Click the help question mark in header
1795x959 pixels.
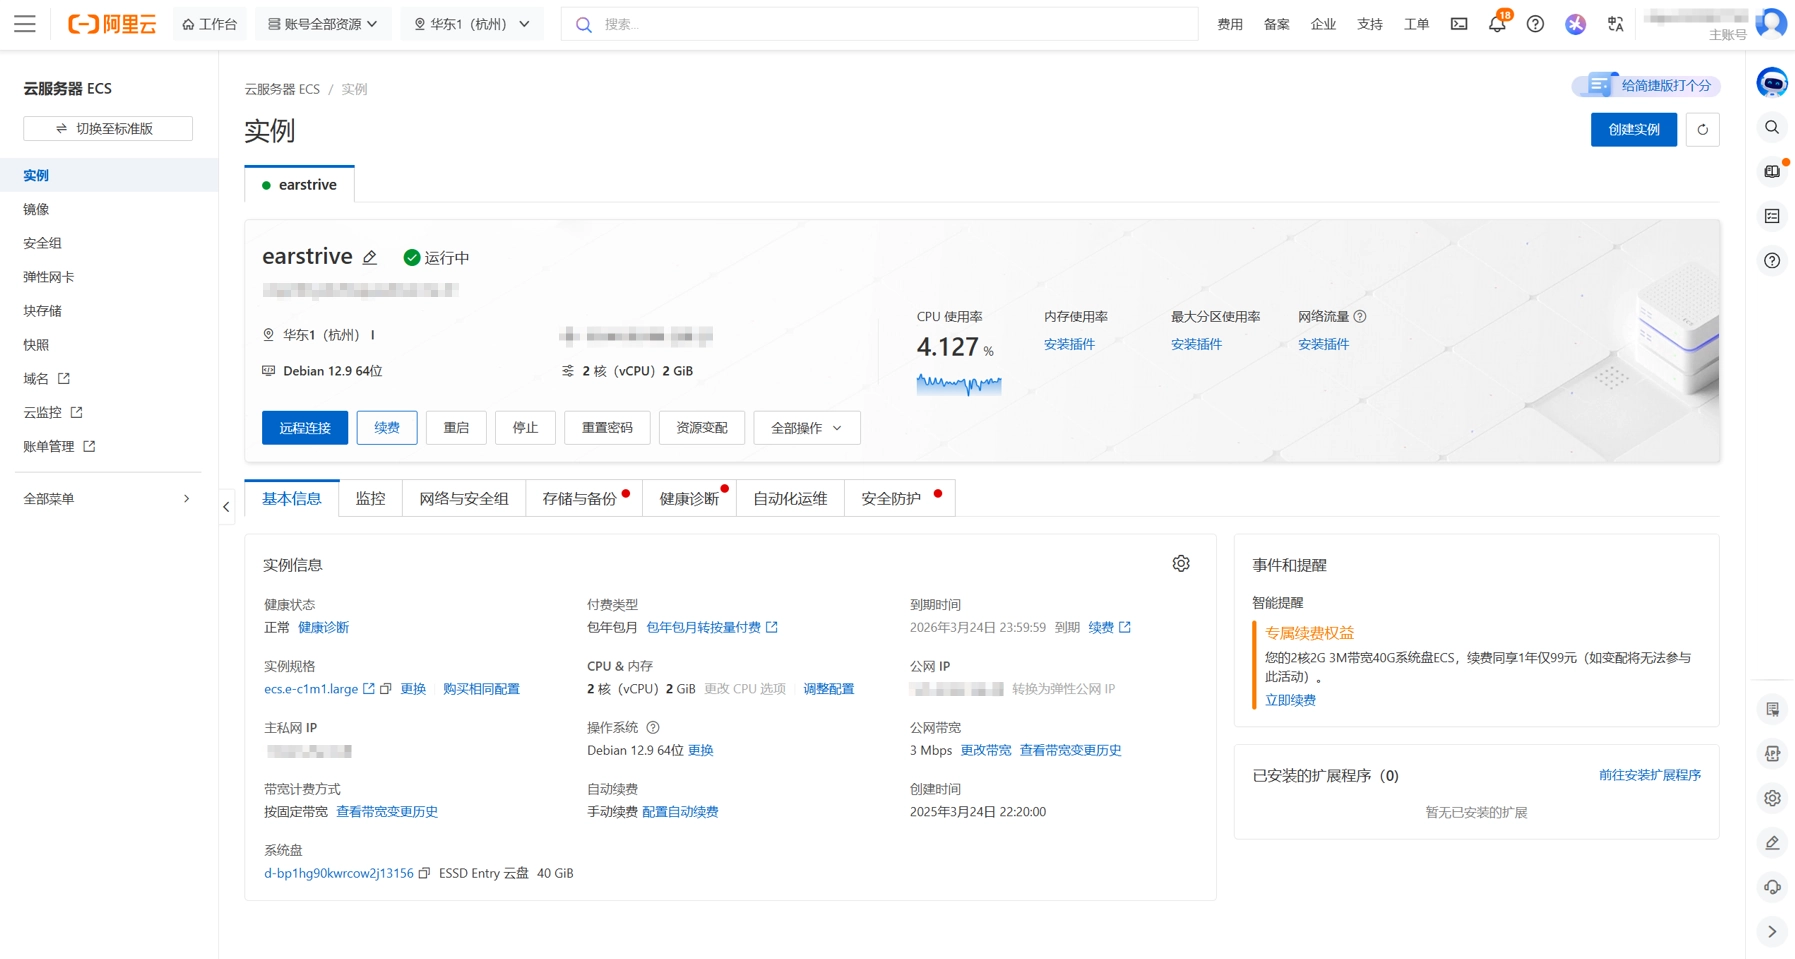pos(1535,24)
